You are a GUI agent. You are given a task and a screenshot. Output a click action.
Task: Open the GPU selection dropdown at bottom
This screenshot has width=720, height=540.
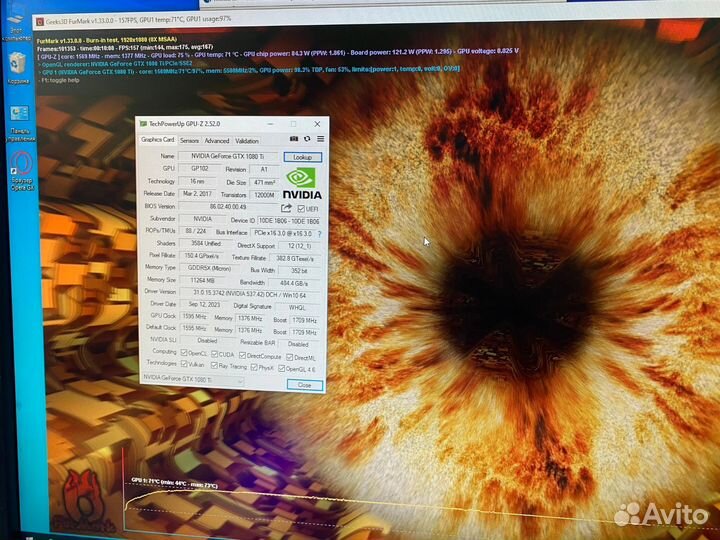[192, 379]
